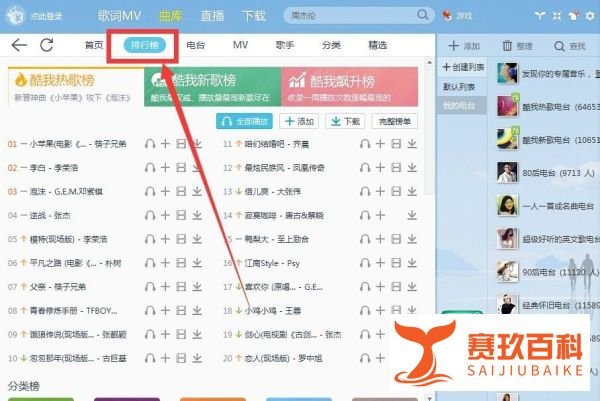Open MV icon for 父亲 - 筷子兄弟
This screenshot has height=401, width=600.
[181, 287]
